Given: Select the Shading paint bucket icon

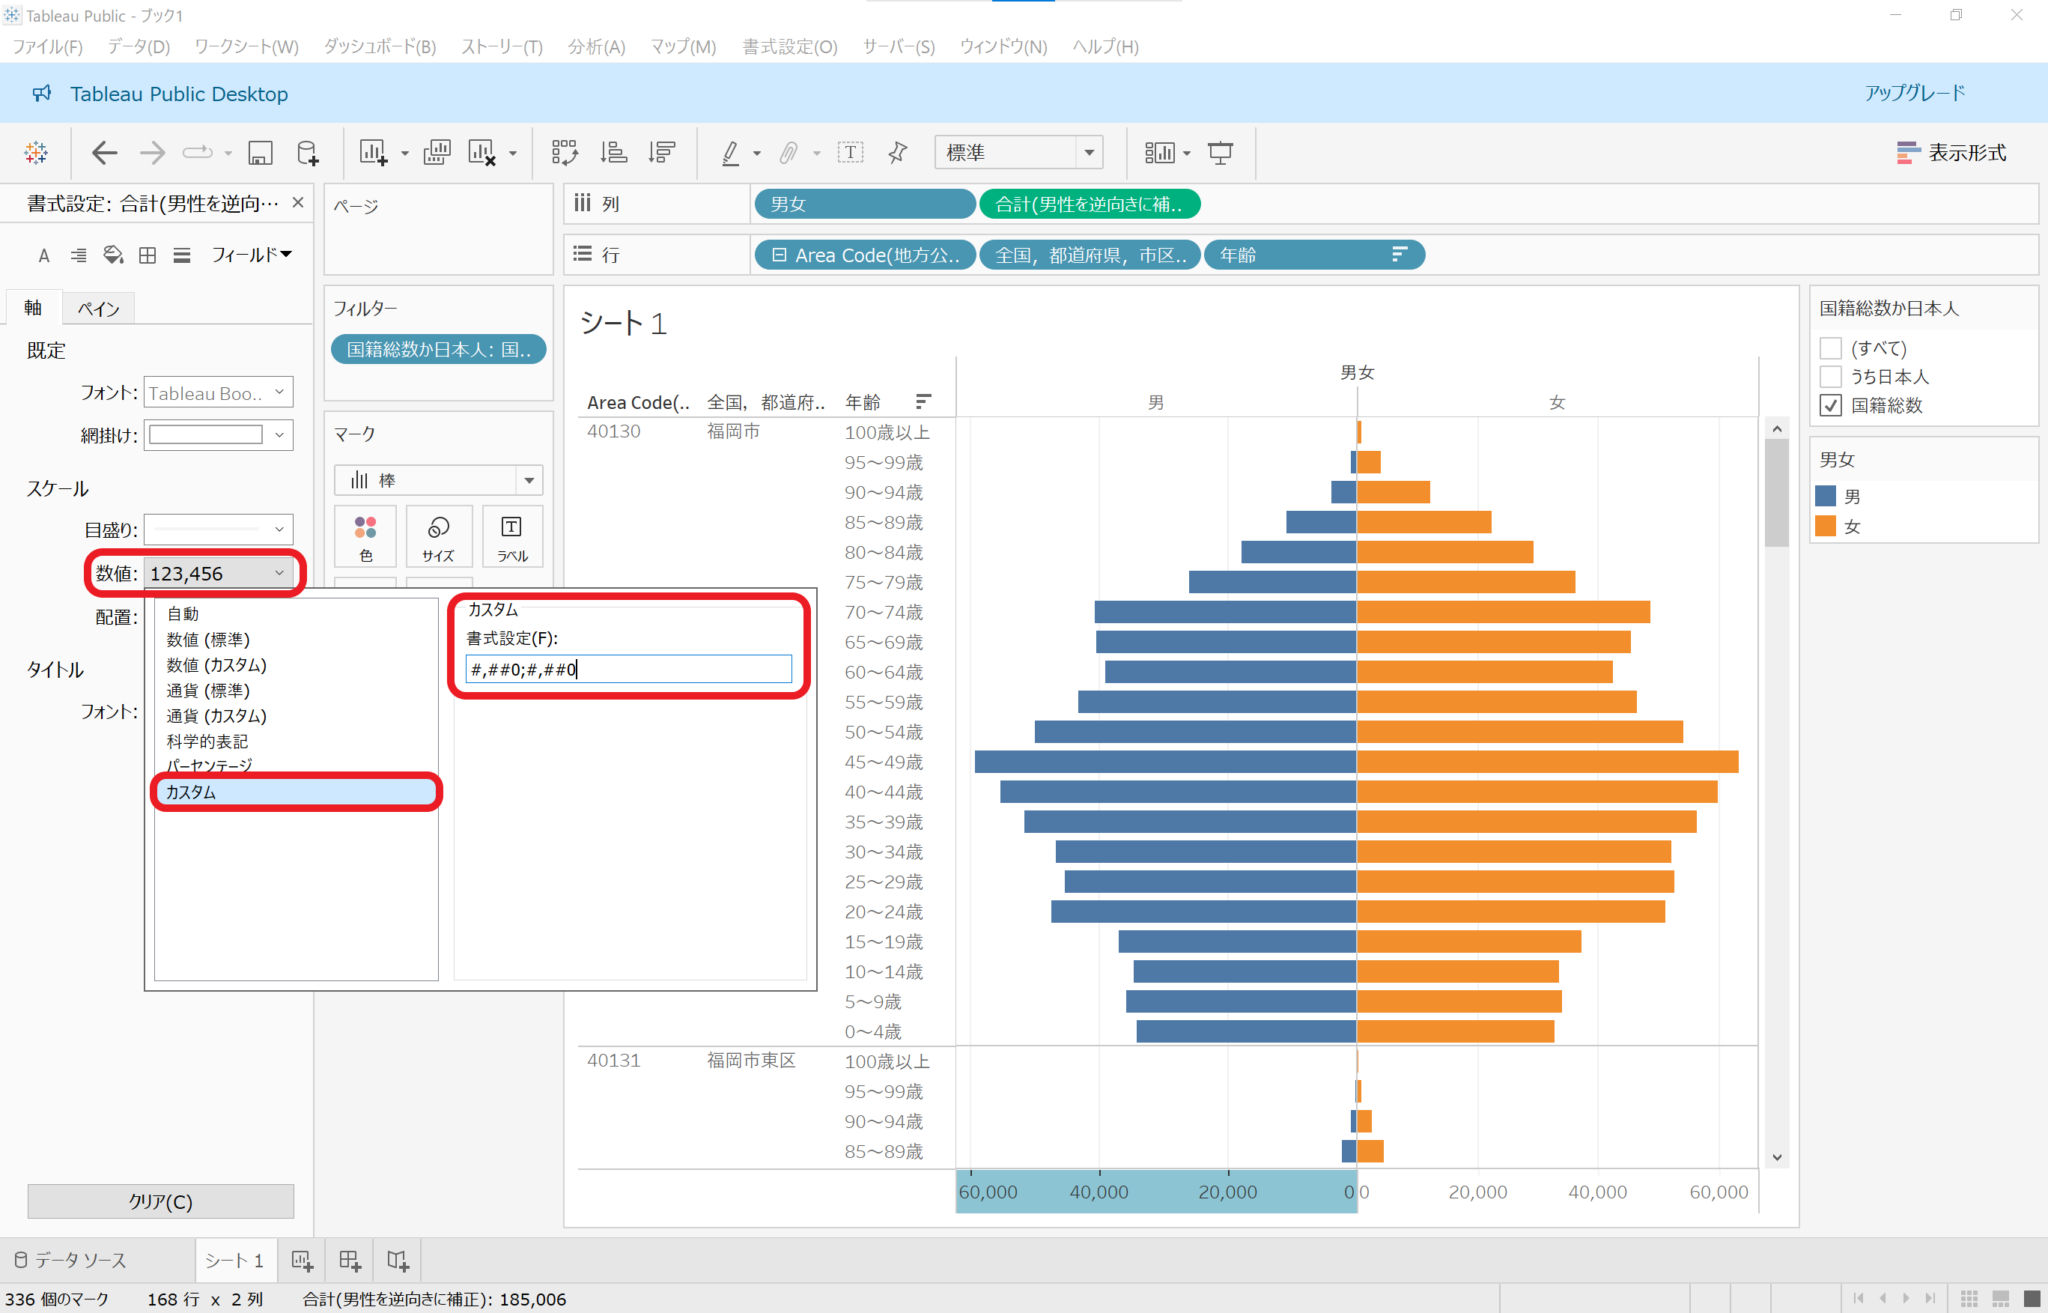Looking at the screenshot, I should [x=113, y=255].
